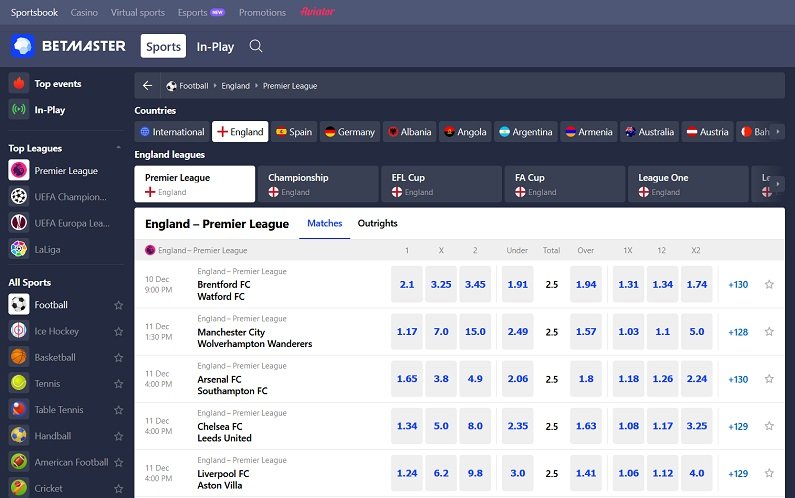Select the Sports header tab
Viewport: 795px width, 498px height.
pyautogui.click(x=163, y=46)
